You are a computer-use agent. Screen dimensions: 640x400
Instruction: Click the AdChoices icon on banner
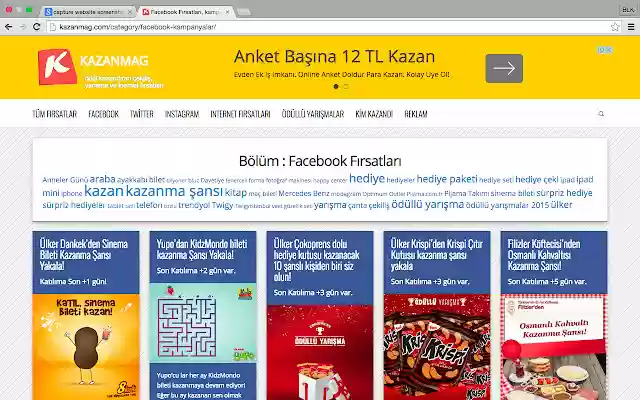coord(604,50)
